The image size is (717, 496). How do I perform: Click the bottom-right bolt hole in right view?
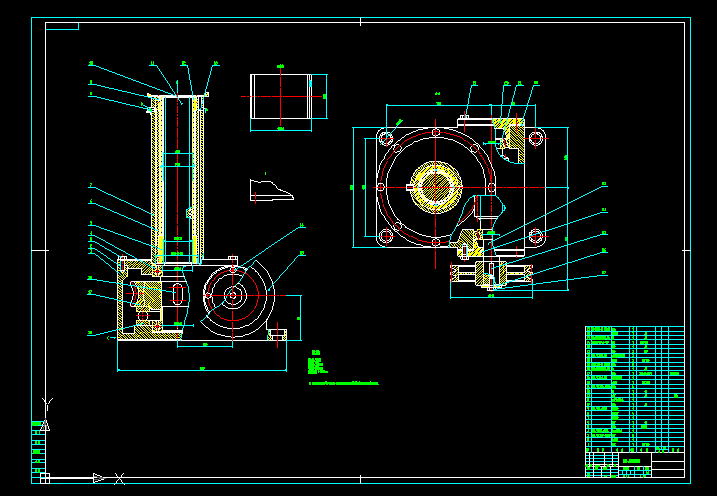[536, 236]
